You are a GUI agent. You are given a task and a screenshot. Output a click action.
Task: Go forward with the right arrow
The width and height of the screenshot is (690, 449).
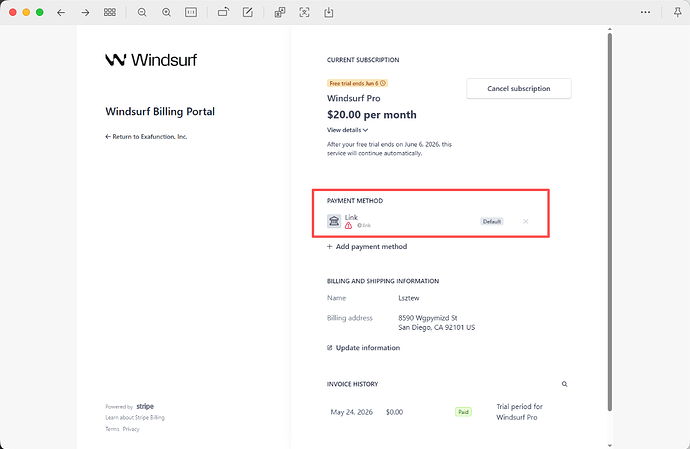point(85,12)
